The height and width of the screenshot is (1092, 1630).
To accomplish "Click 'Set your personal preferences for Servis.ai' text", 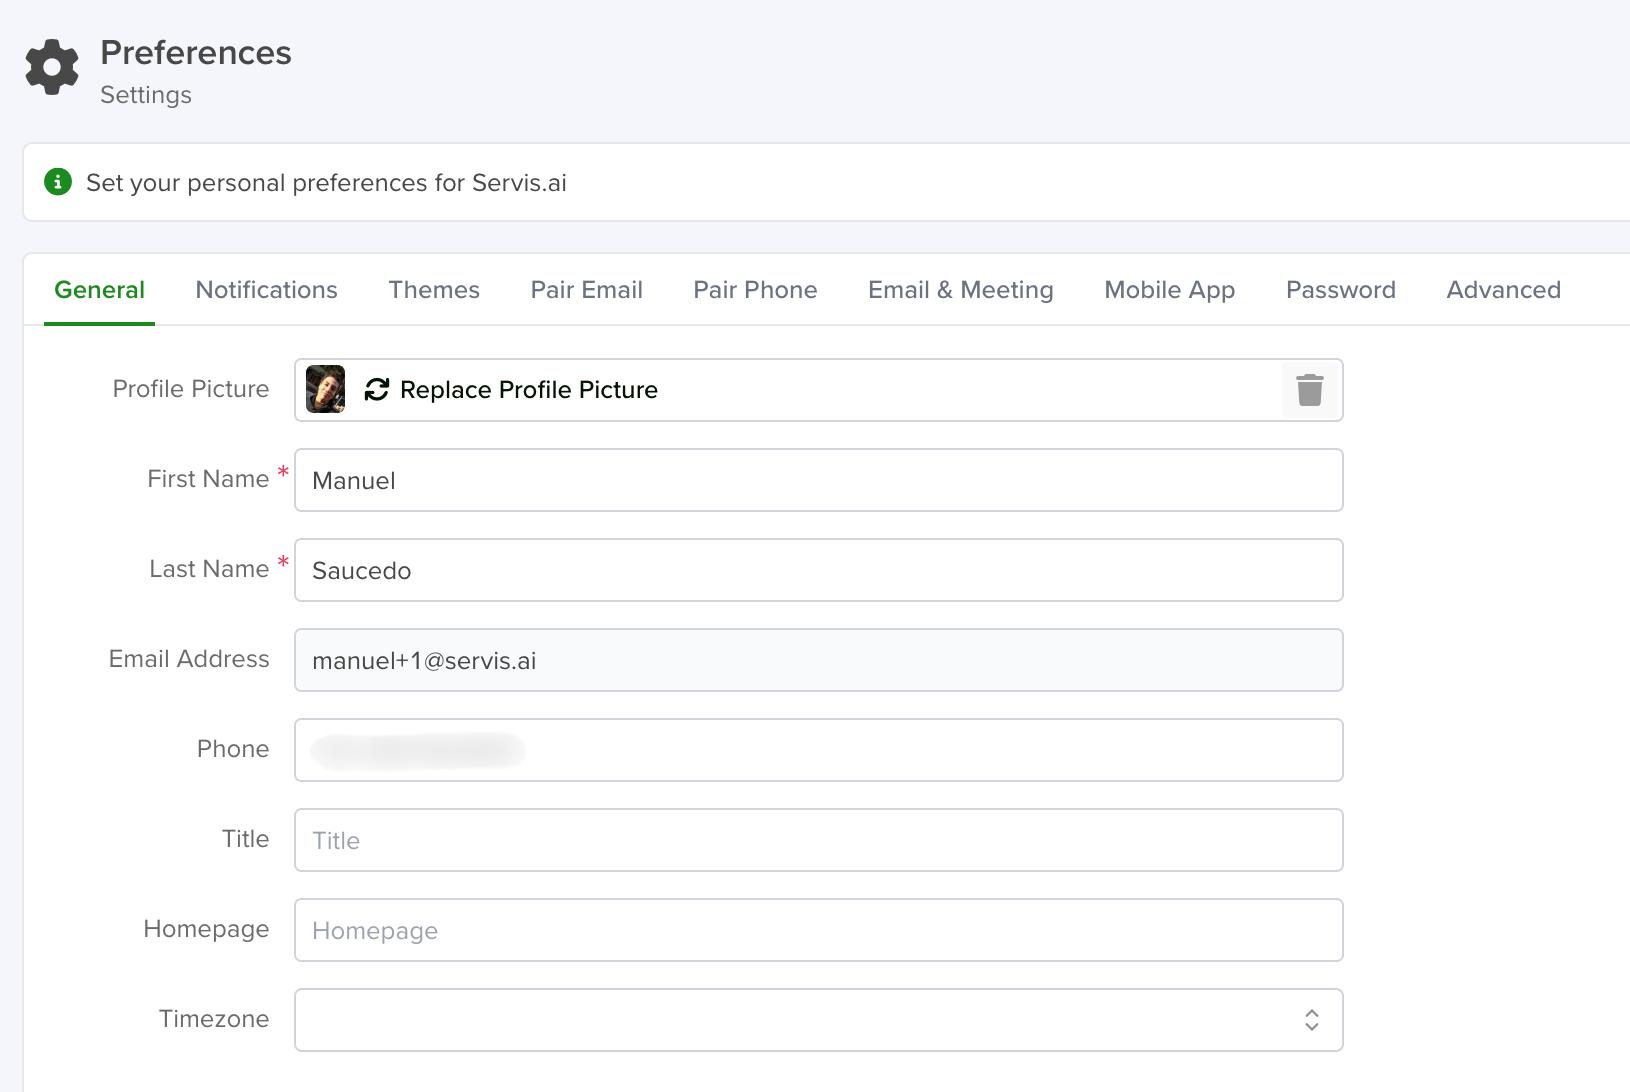I will [326, 183].
